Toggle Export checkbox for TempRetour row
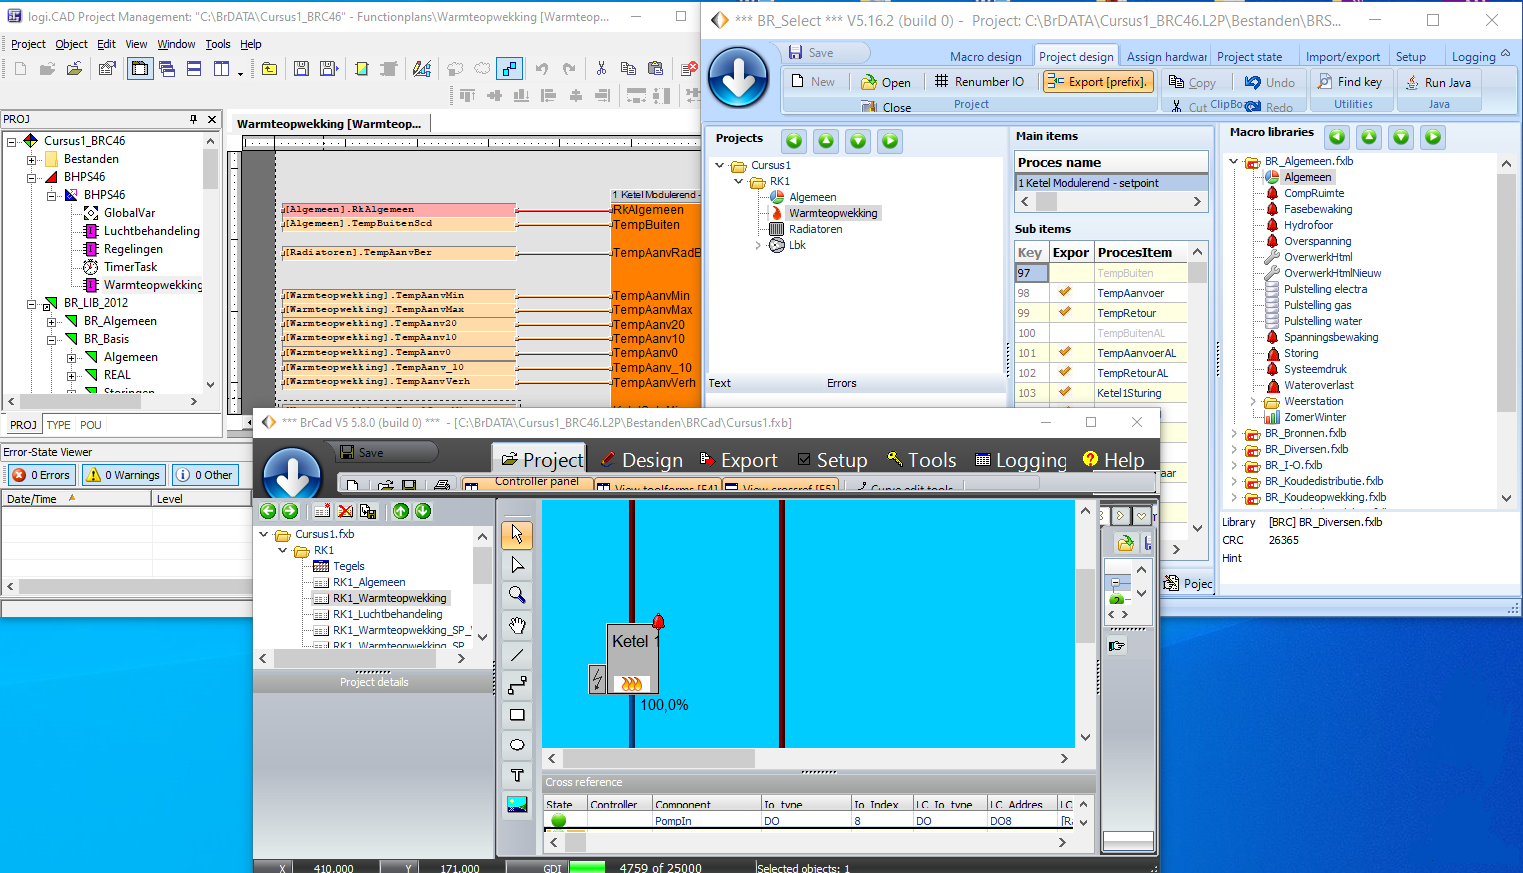The image size is (1523, 873). 1065,313
